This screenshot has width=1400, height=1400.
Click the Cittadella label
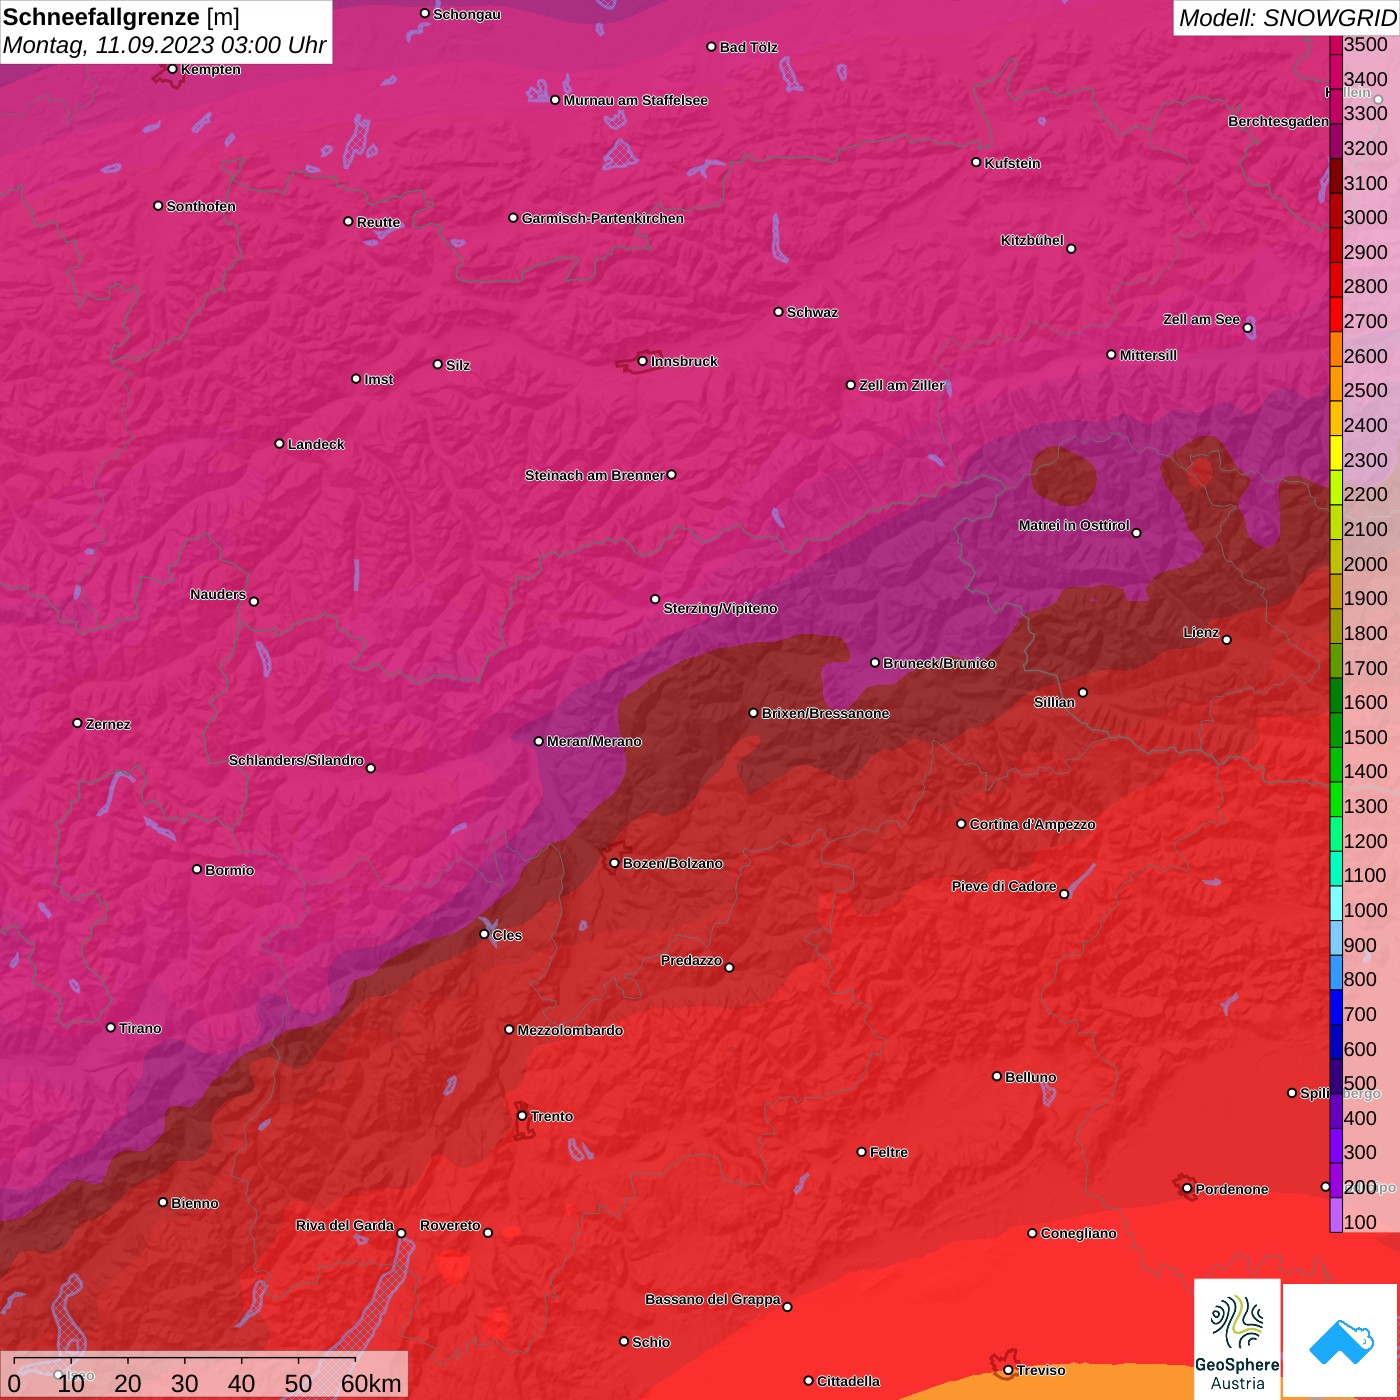click(x=848, y=1381)
